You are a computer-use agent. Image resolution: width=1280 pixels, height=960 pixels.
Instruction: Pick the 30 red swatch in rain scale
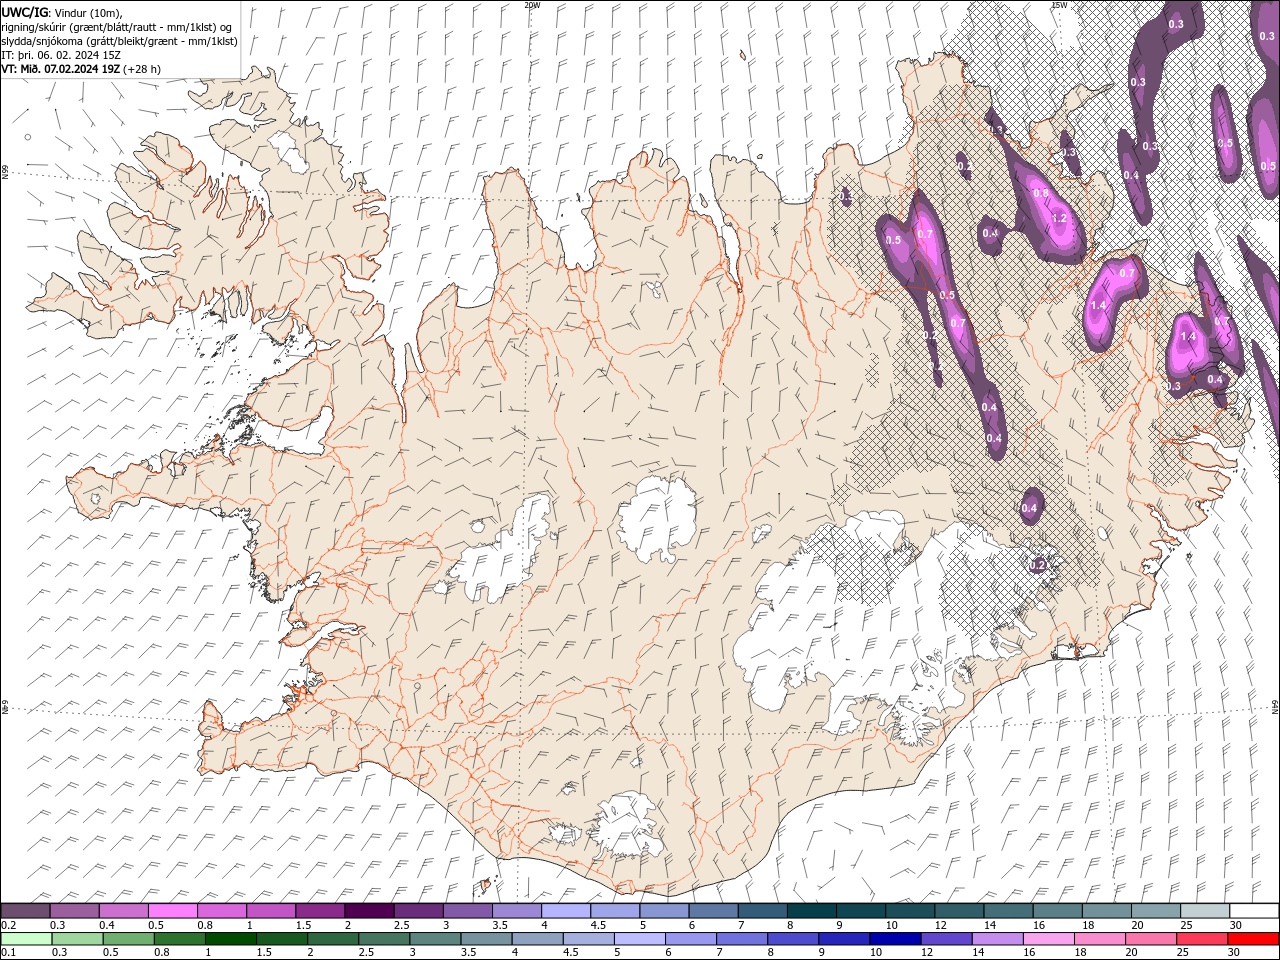[x=1252, y=939]
